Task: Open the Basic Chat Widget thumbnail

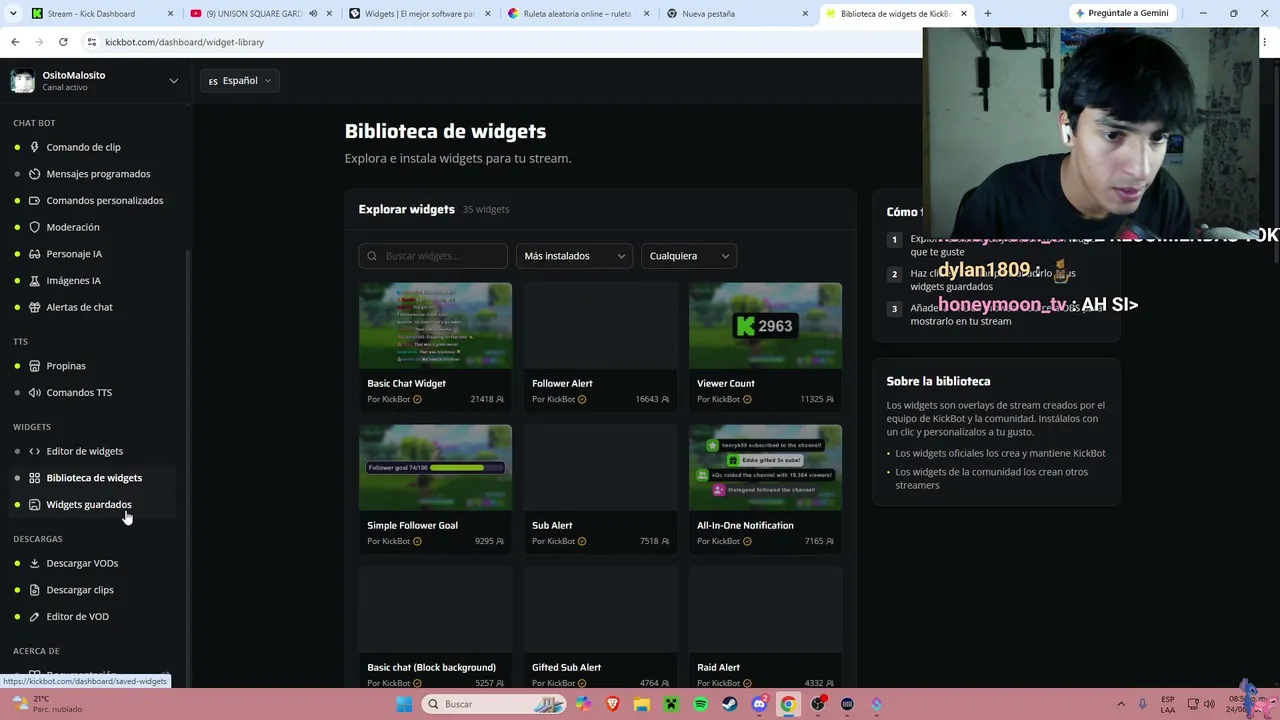Action: 435,326
